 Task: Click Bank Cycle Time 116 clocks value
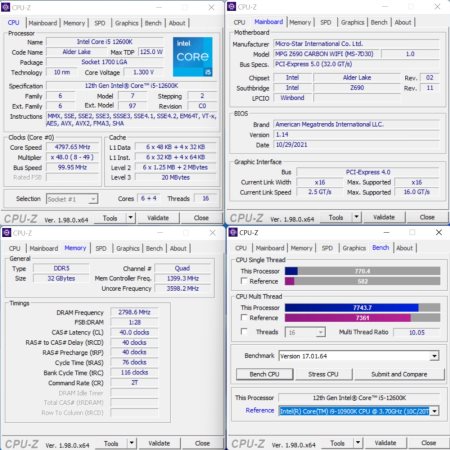134,372
